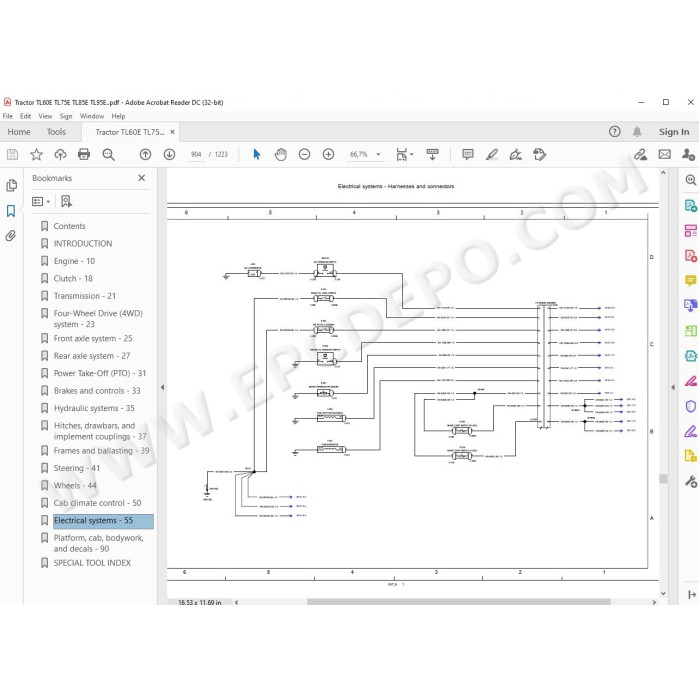Add a sticky note comment
The width and height of the screenshot is (700, 700).
pos(467,154)
